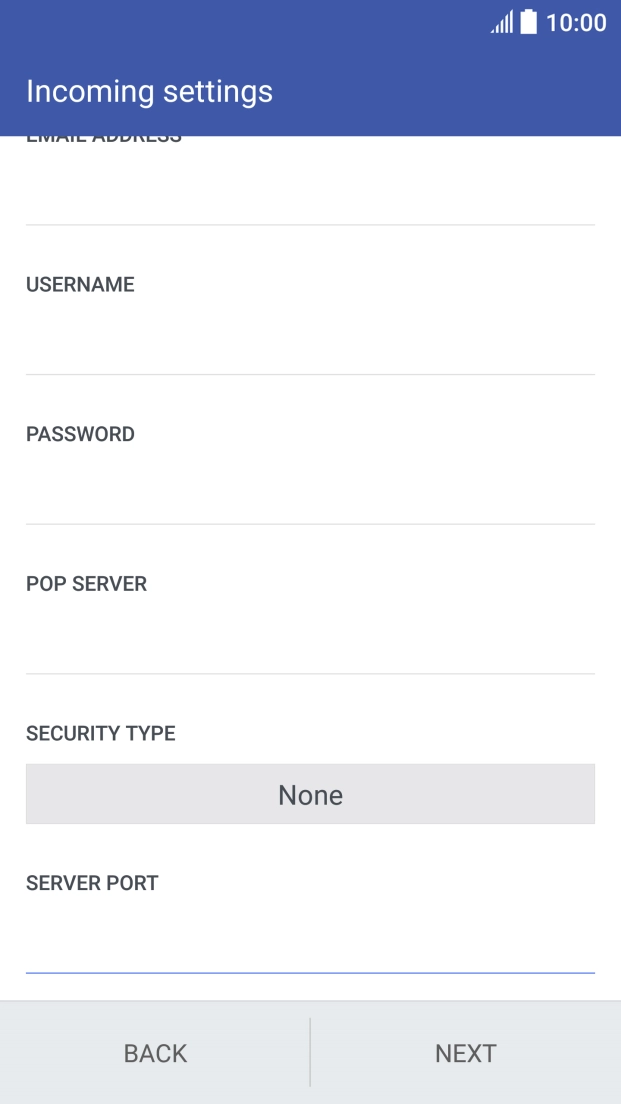
Task: Tap the divider between BACK and NEXT
Action: (x=310, y=1052)
